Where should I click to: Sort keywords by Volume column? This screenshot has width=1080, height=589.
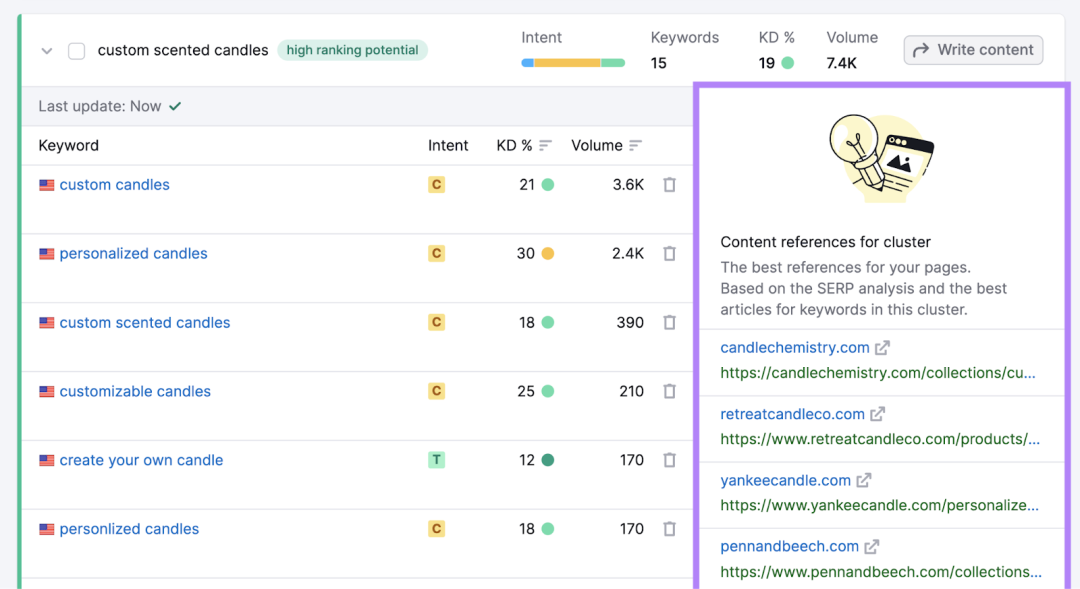tap(635, 145)
